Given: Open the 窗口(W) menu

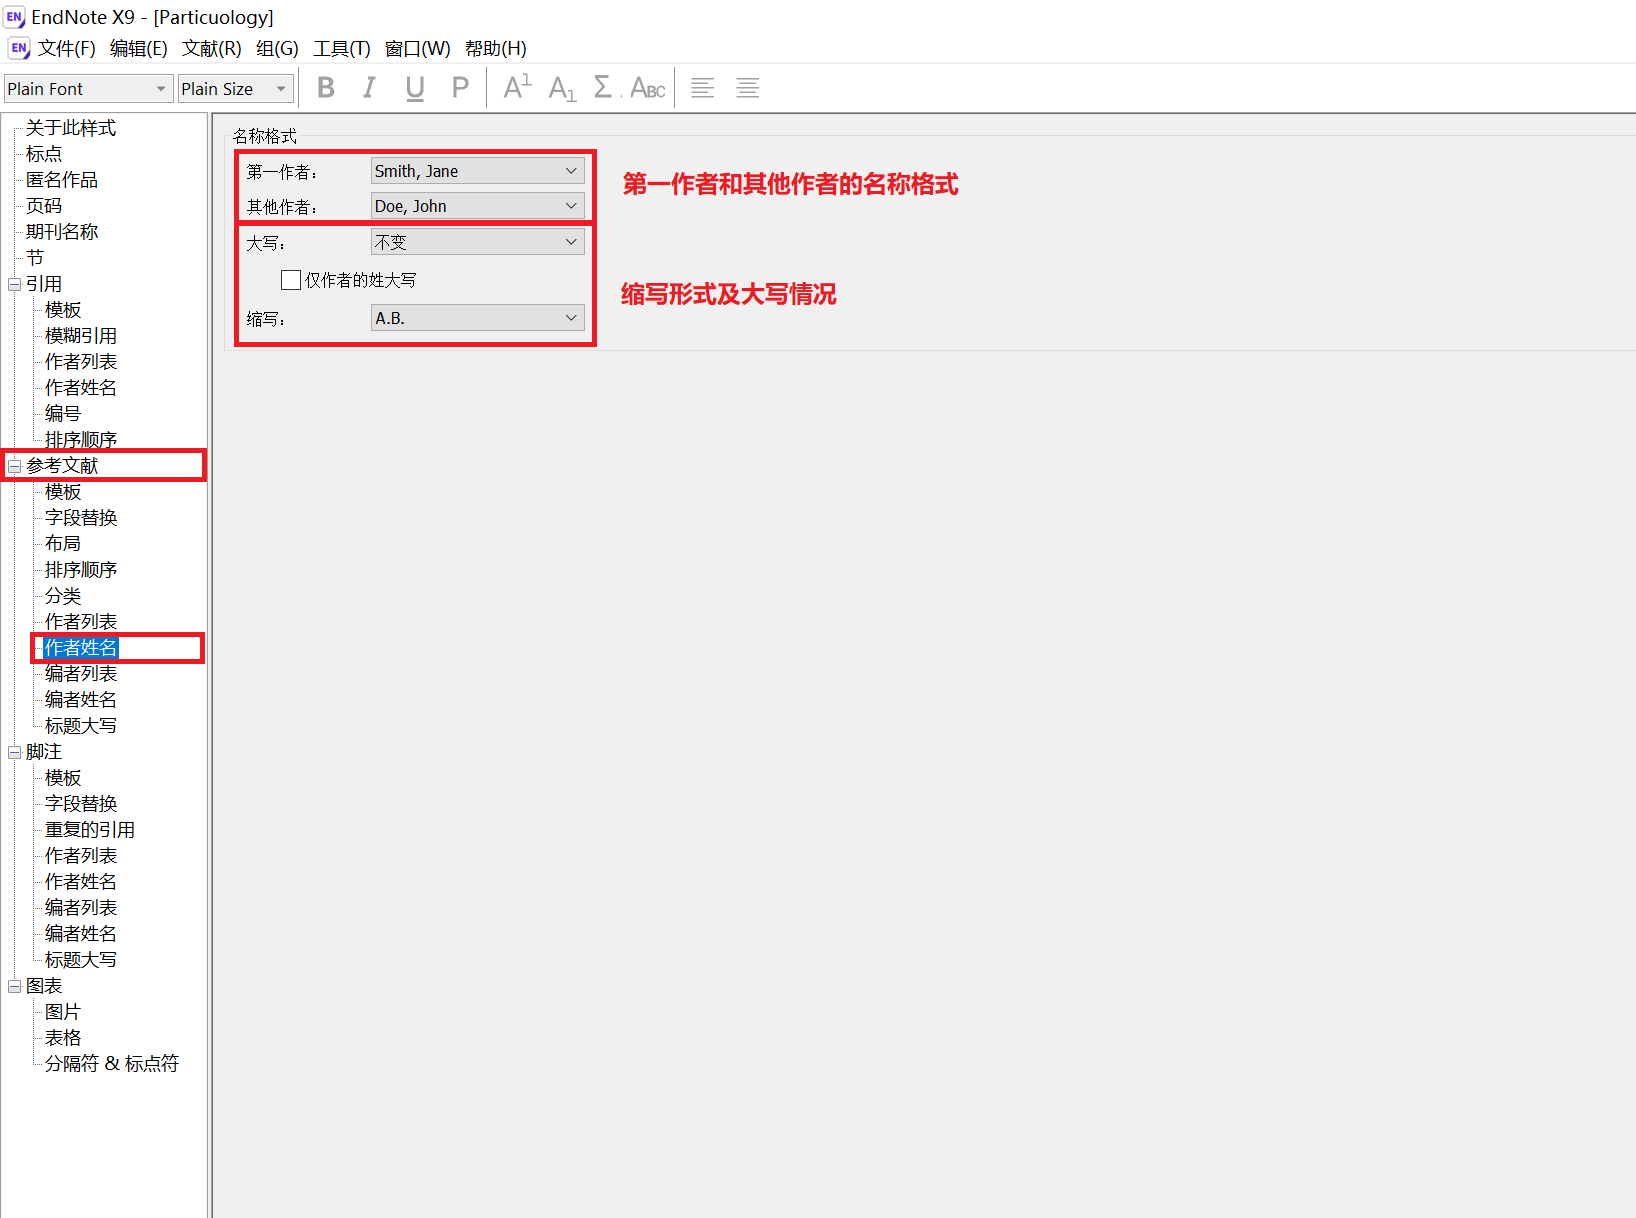Looking at the screenshot, I should click(418, 48).
